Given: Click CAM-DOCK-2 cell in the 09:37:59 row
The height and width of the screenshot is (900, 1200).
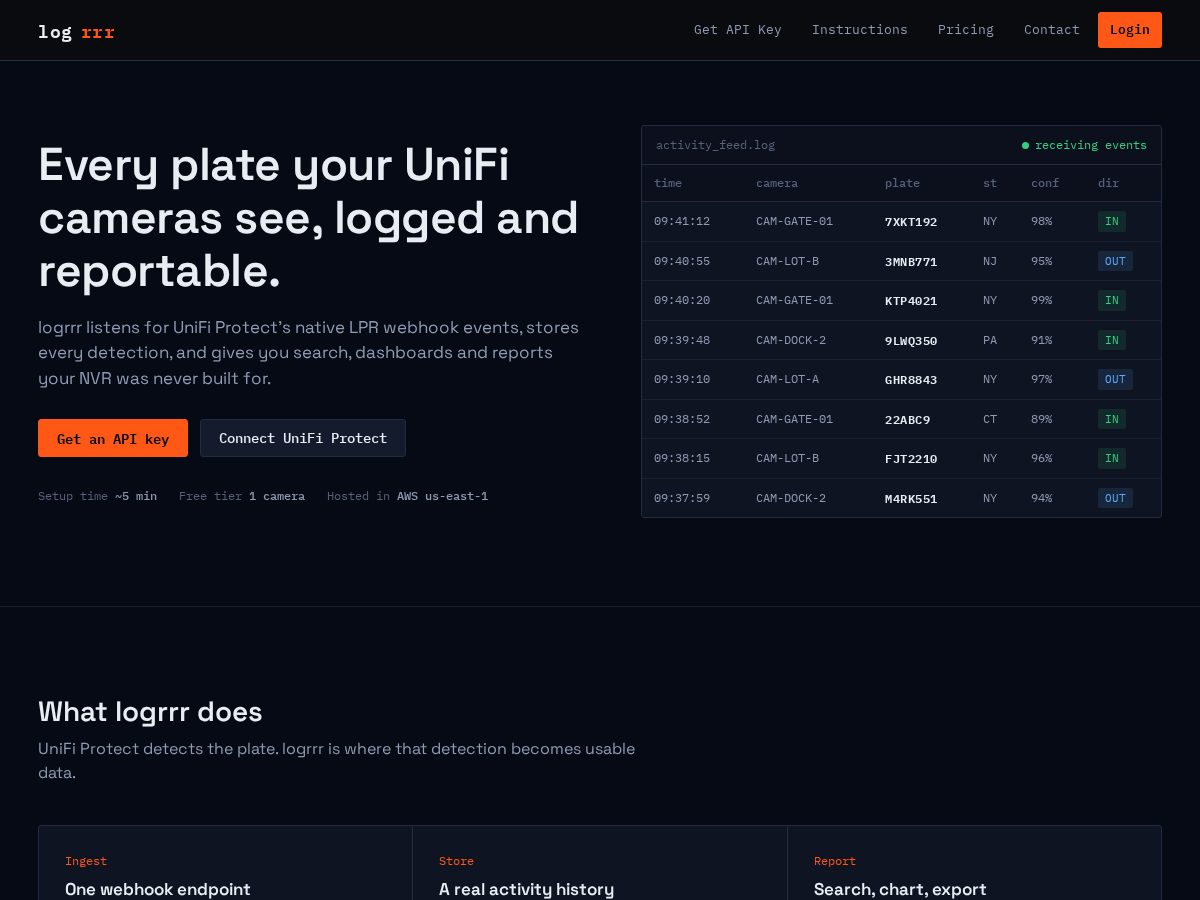Looking at the screenshot, I should click(x=791, y=498).
